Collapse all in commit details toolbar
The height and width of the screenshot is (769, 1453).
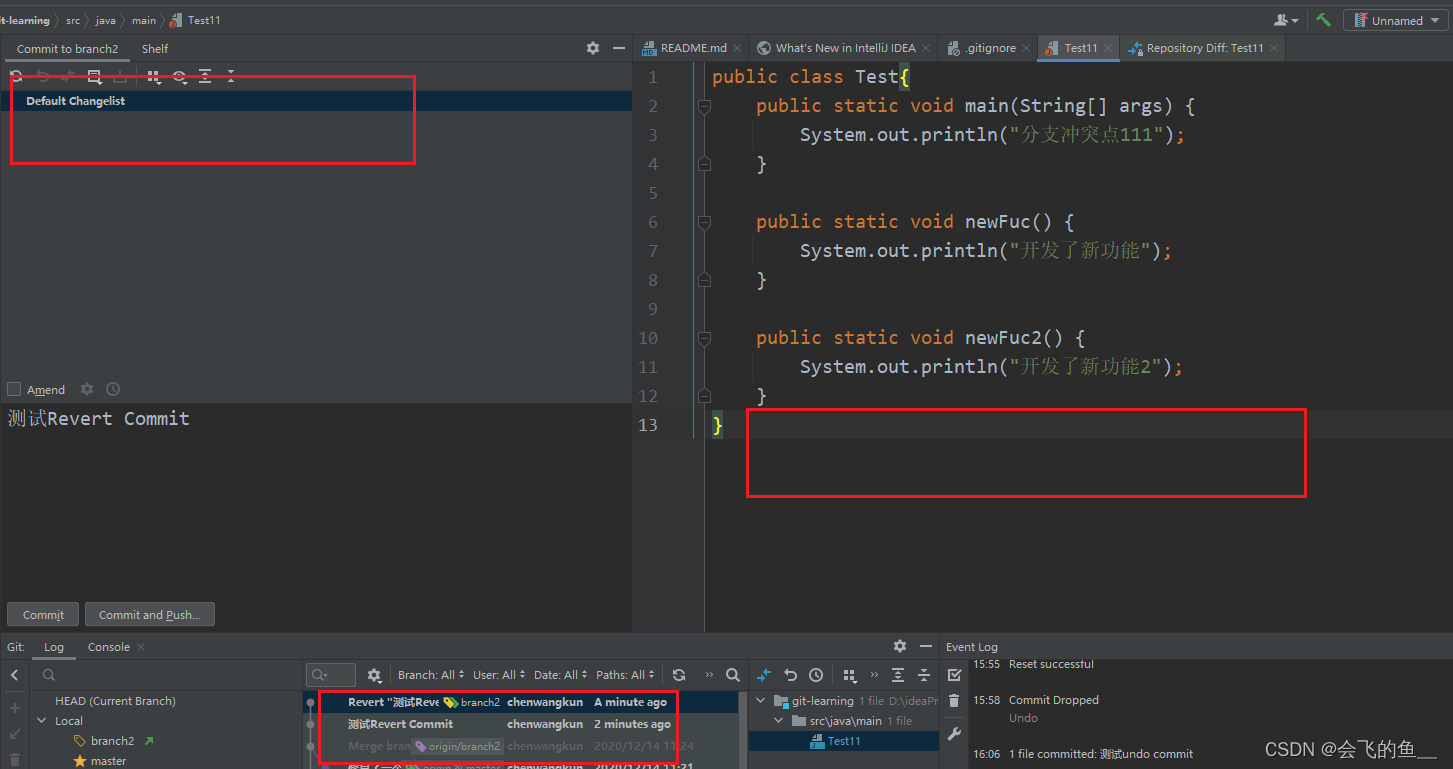[x=924, y=675]
